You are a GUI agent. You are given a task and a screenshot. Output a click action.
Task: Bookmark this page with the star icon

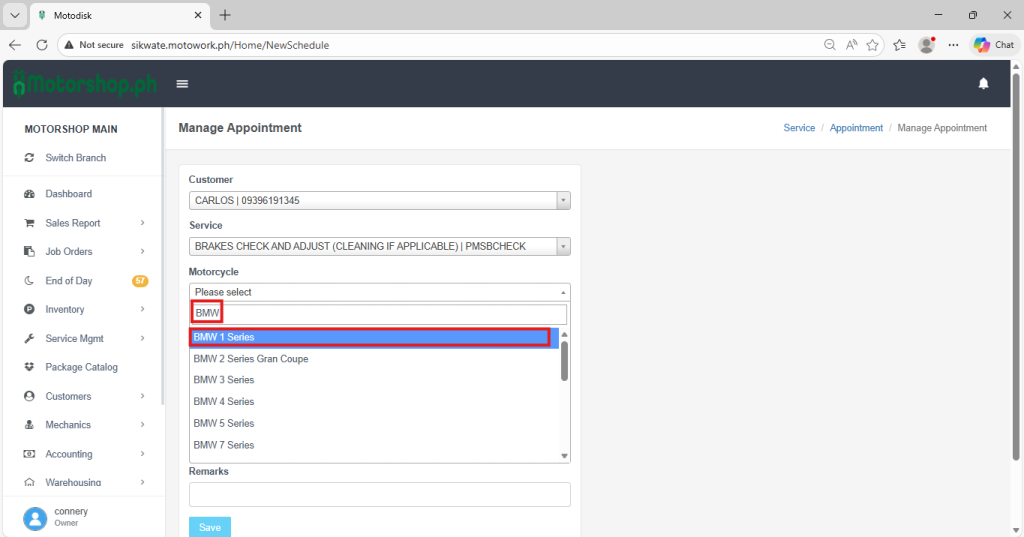pos(873,45)
